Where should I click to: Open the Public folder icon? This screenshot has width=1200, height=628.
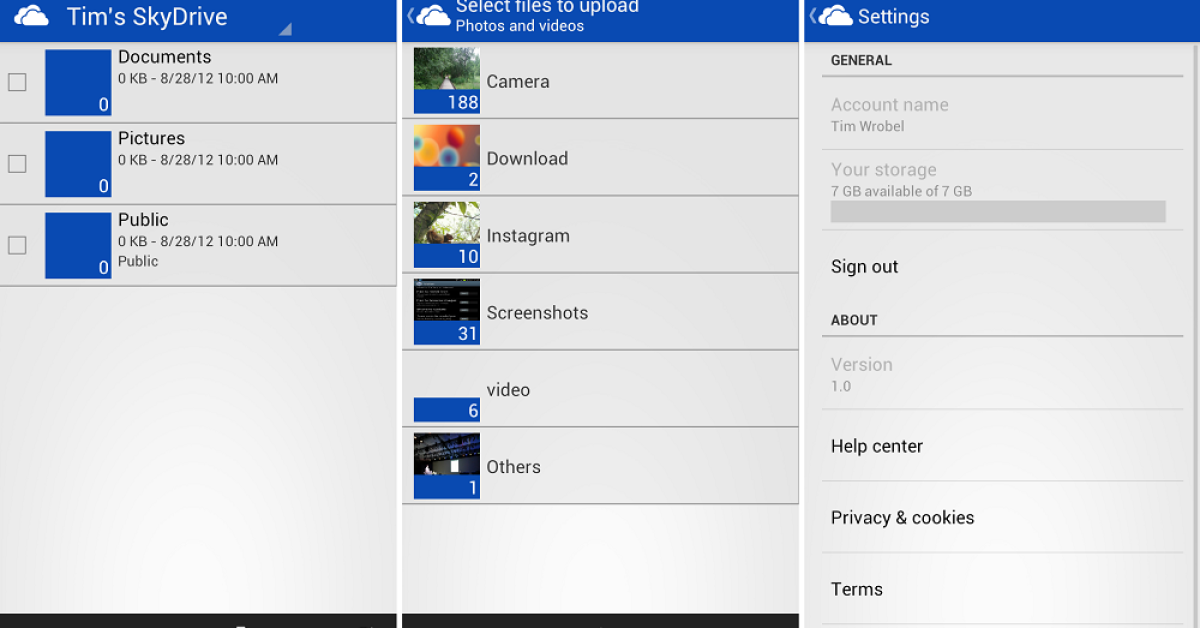click(x=78, y=245)
